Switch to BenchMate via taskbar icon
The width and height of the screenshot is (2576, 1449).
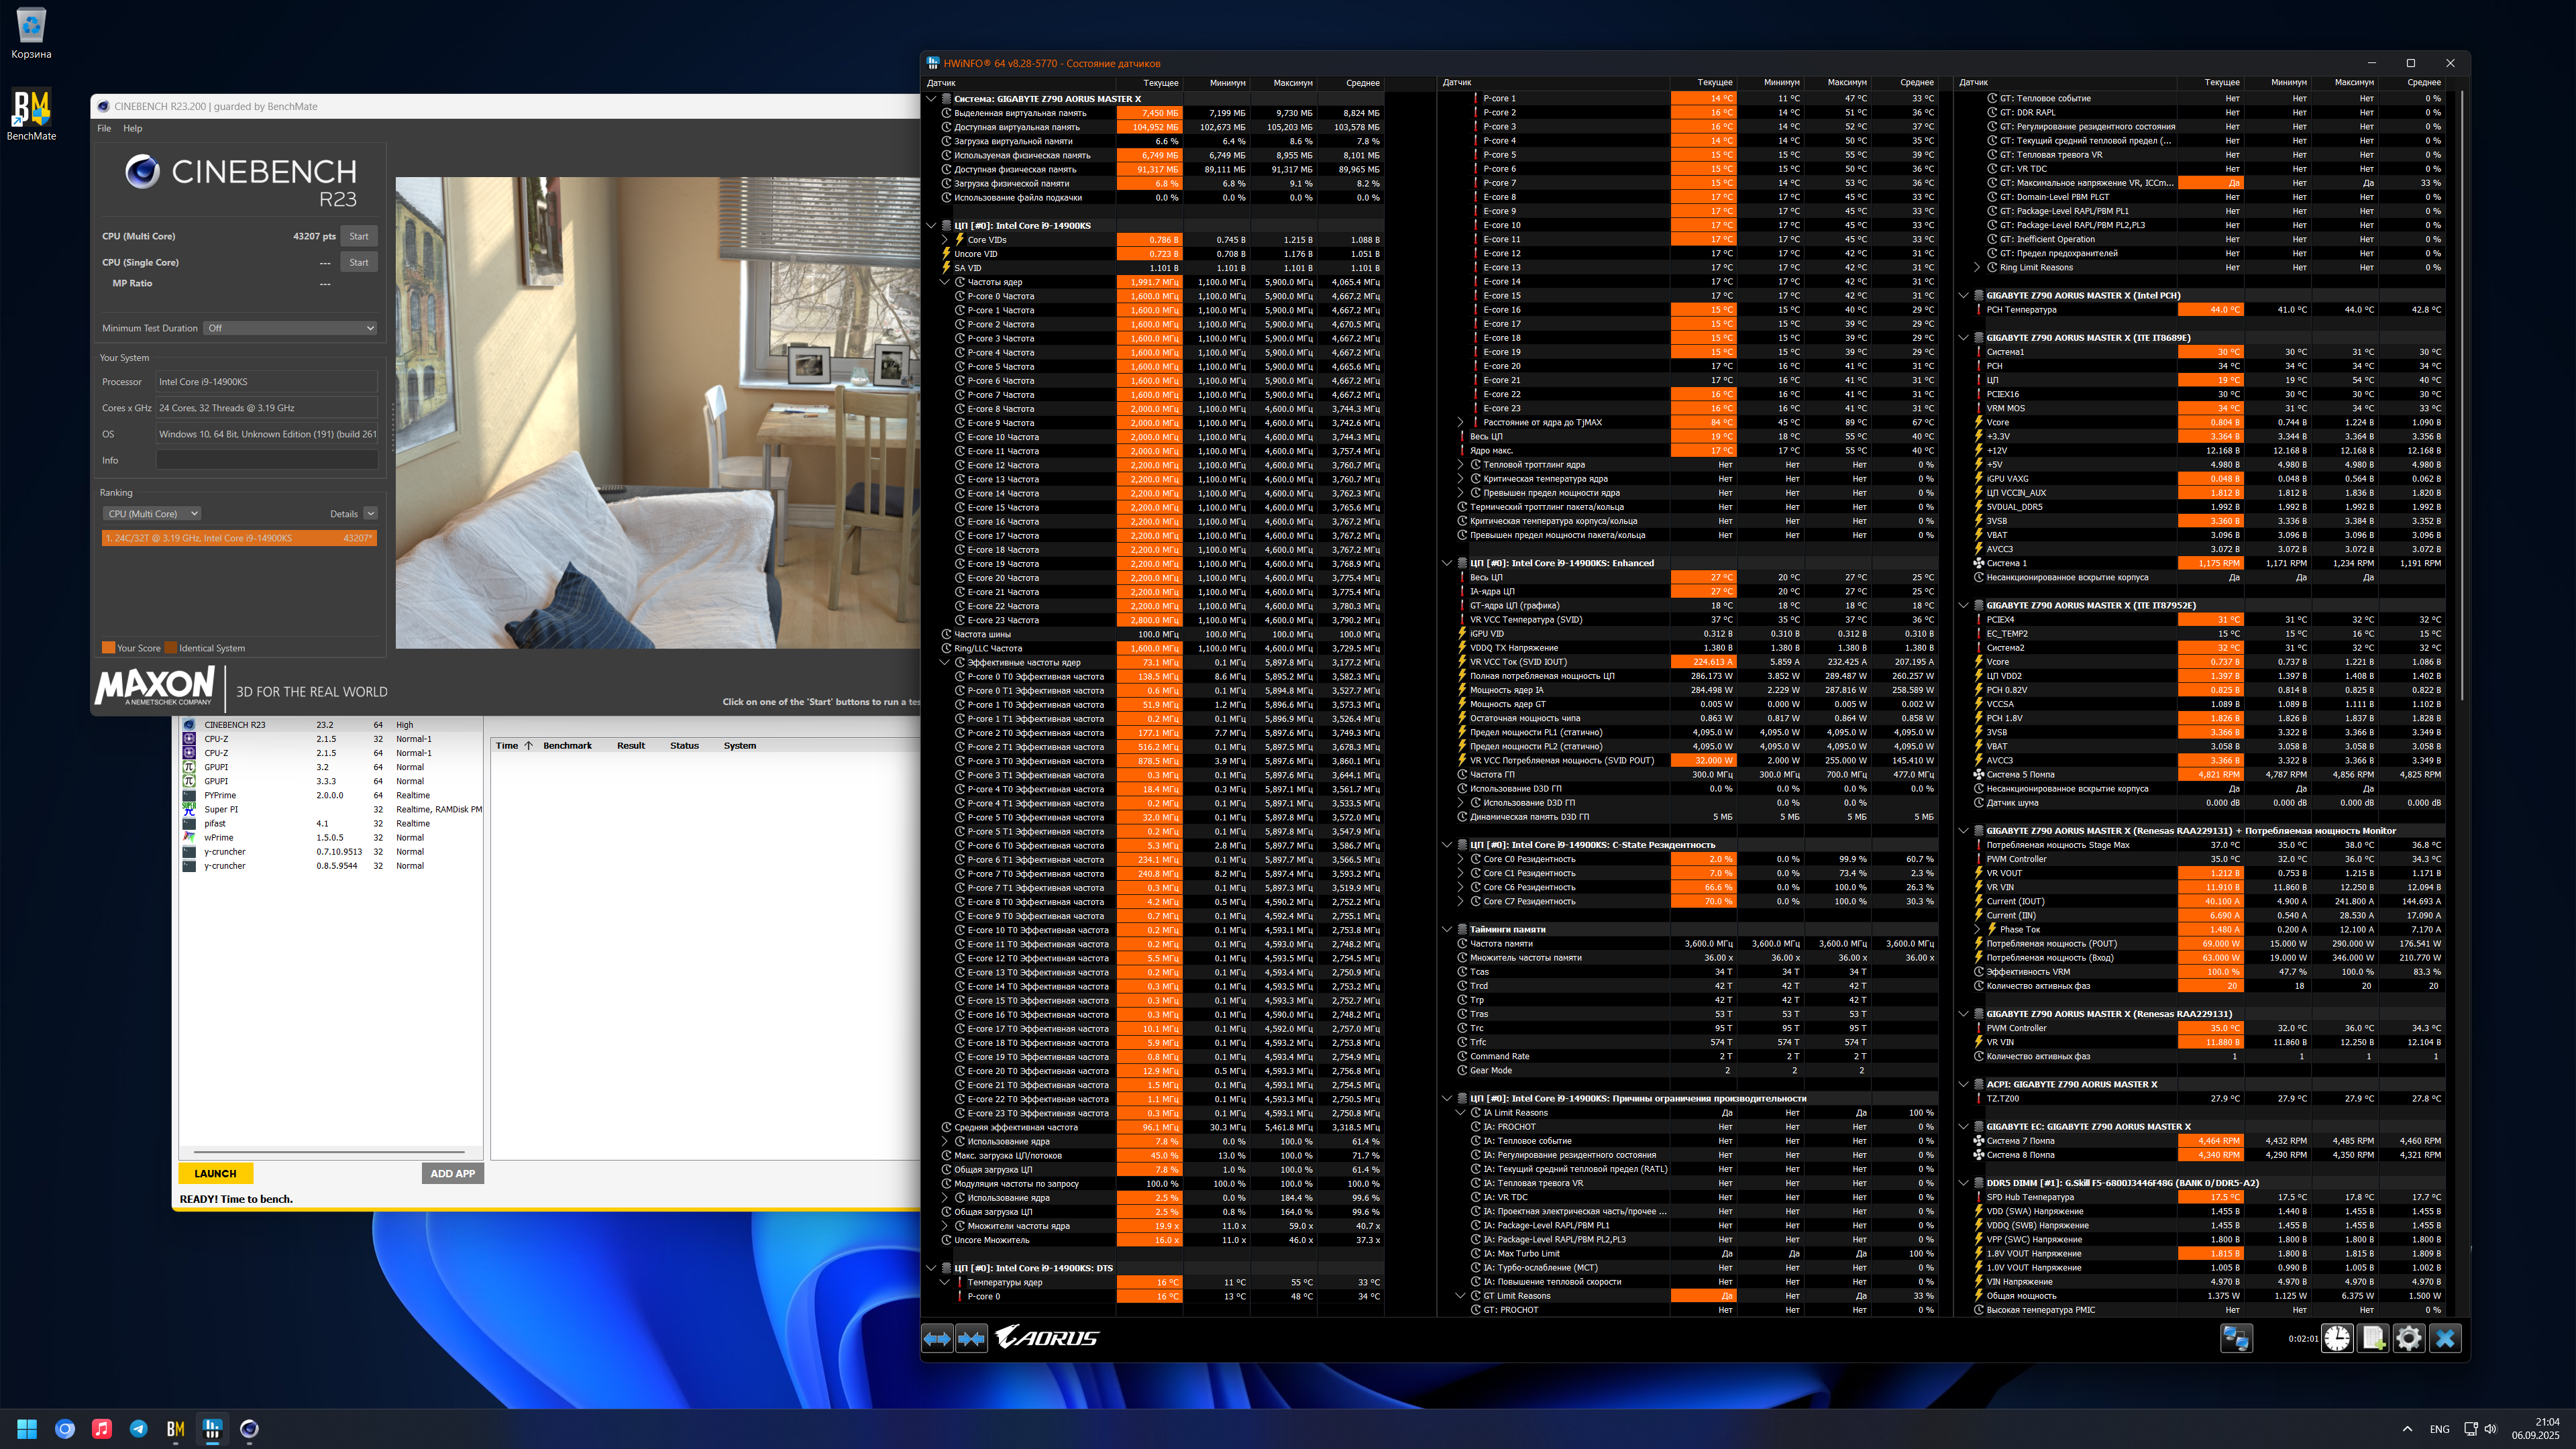coord(175,1429)
